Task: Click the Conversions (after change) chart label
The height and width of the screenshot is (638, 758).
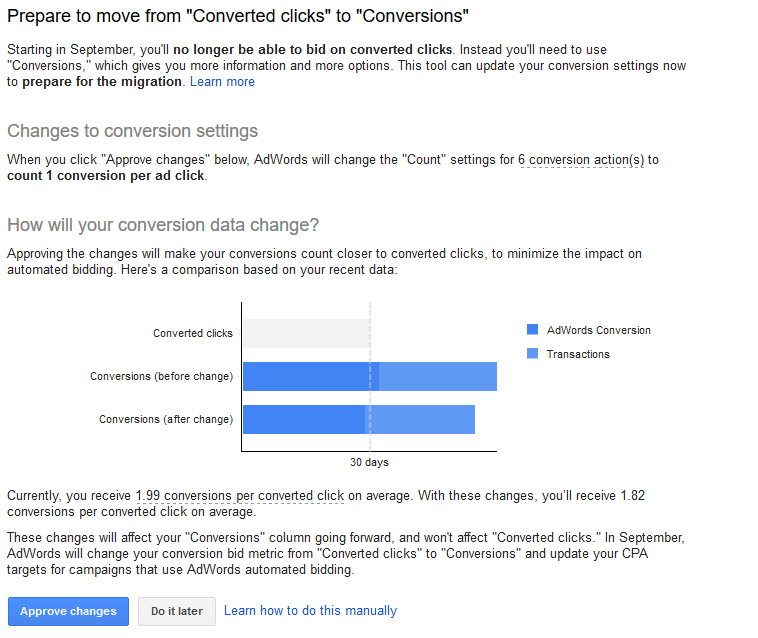Action: tap(166, 419)
